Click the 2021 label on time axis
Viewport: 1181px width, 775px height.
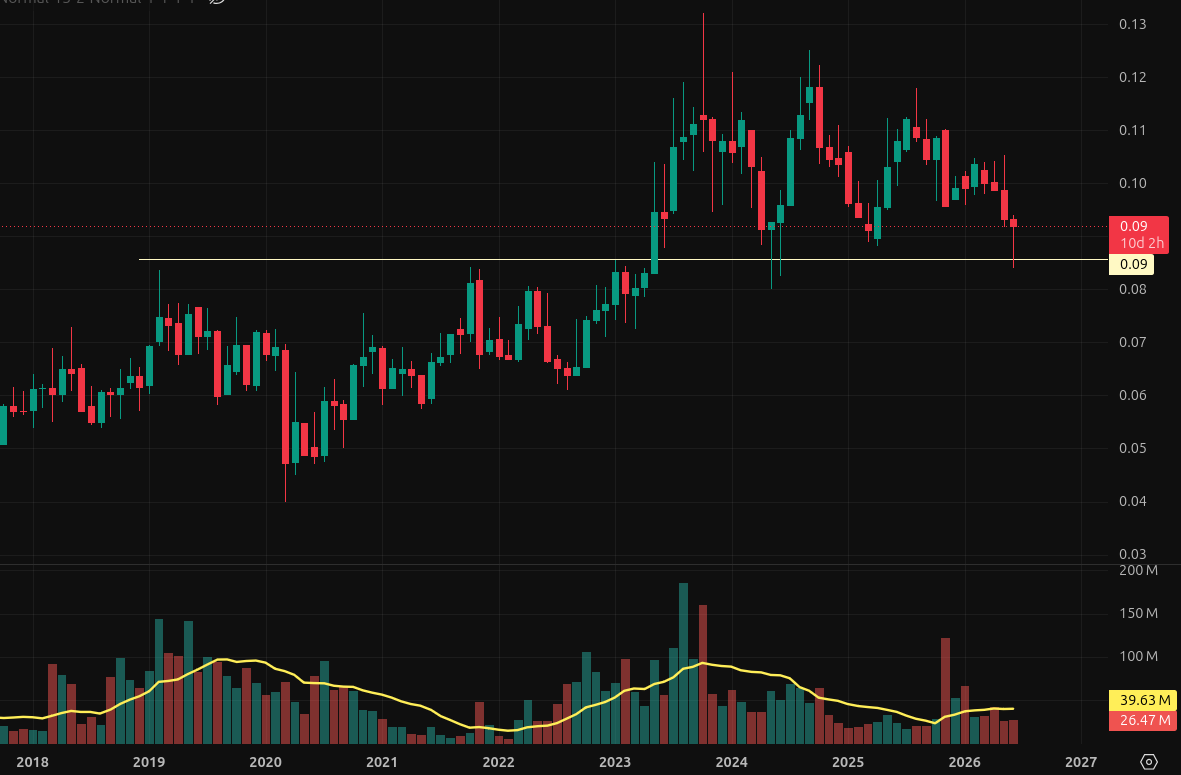[382, 762]
